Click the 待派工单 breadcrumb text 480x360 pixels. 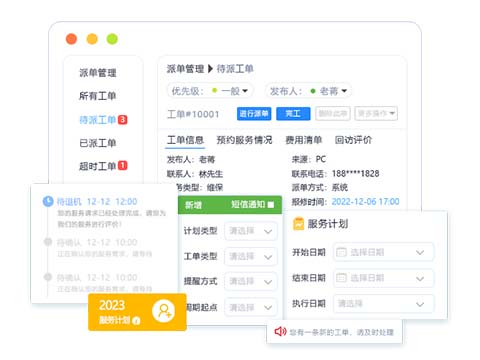coord(235,69)
